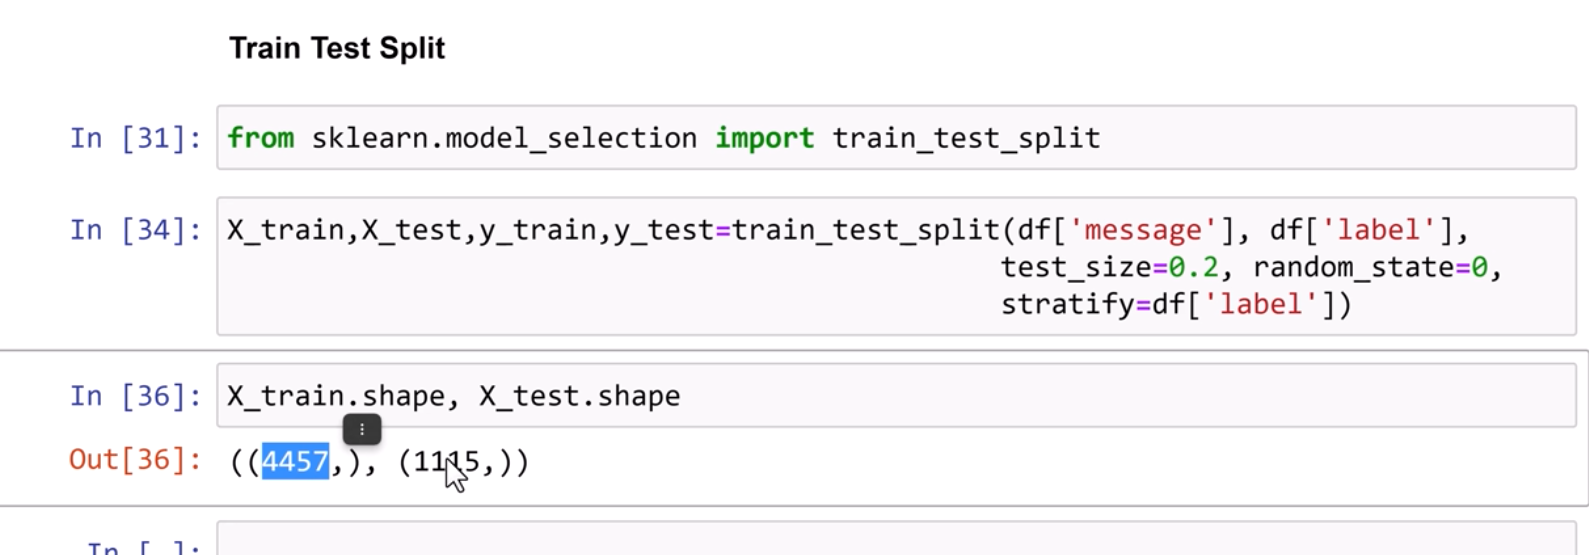
Task: Click the Train Test Split heading
Action: coord(337,48)
